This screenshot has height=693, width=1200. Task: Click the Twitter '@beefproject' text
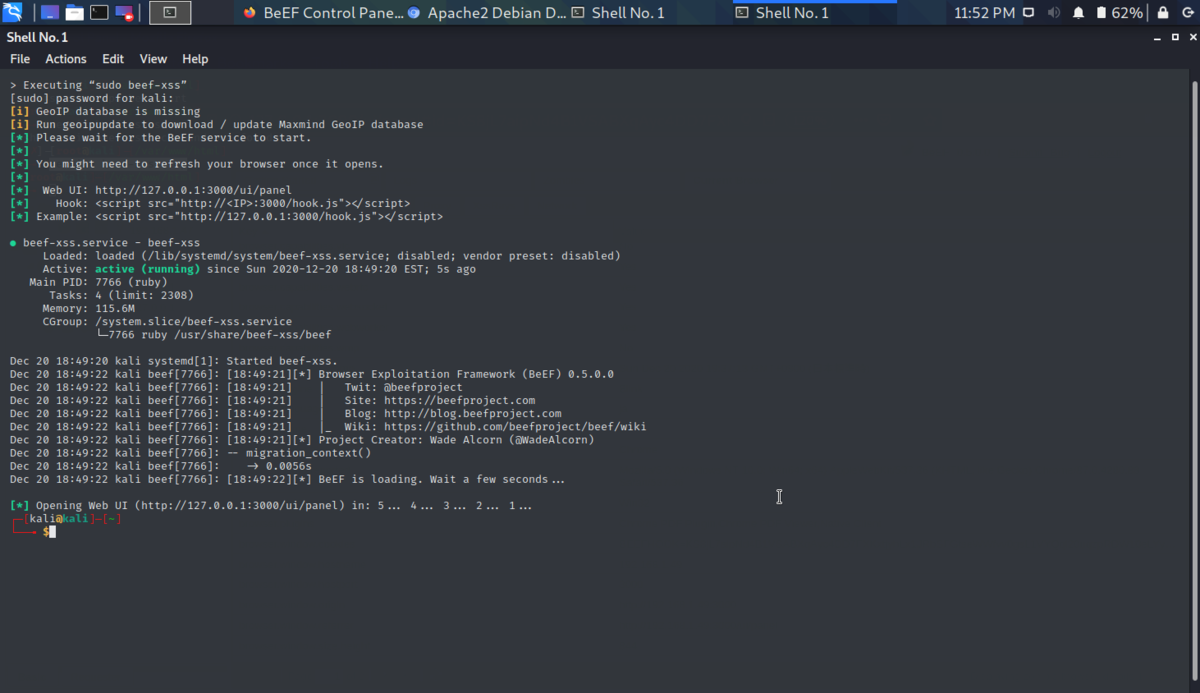[423, 387]
